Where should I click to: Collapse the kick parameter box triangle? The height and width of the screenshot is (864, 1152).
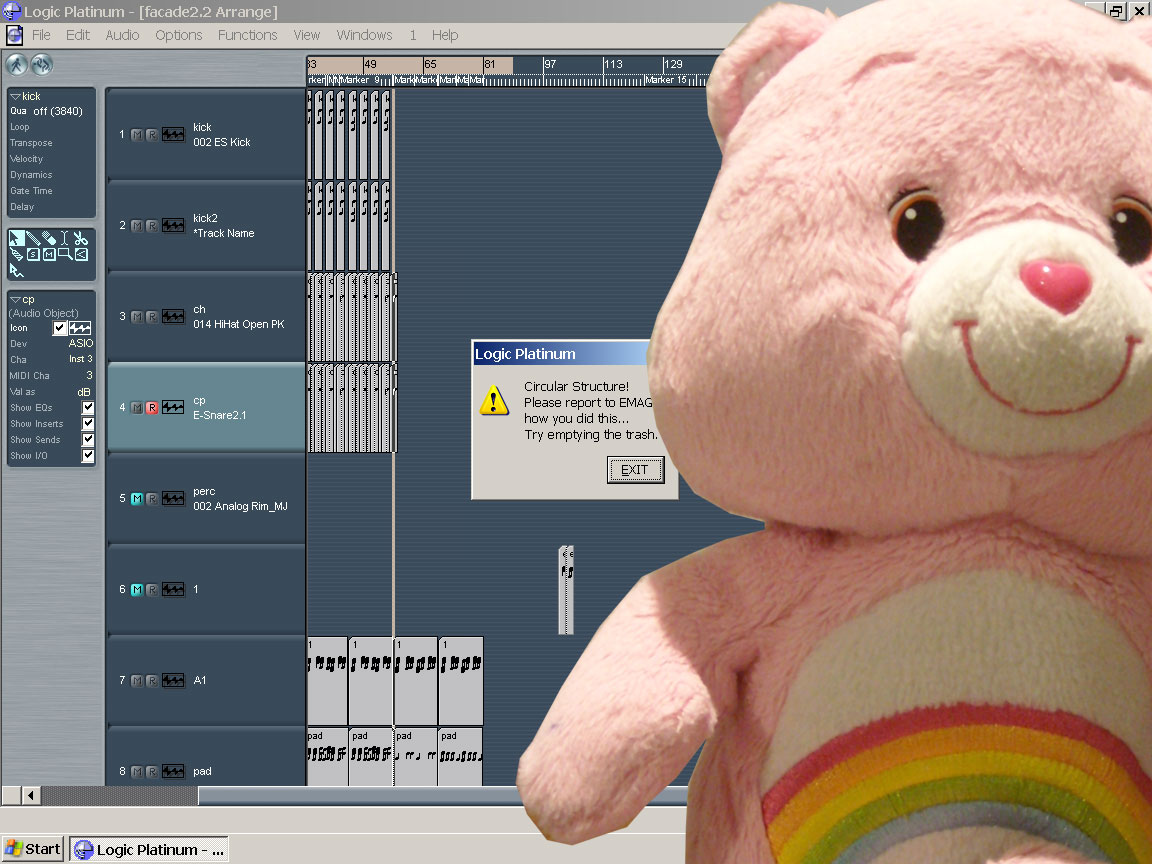click(15, 96)
